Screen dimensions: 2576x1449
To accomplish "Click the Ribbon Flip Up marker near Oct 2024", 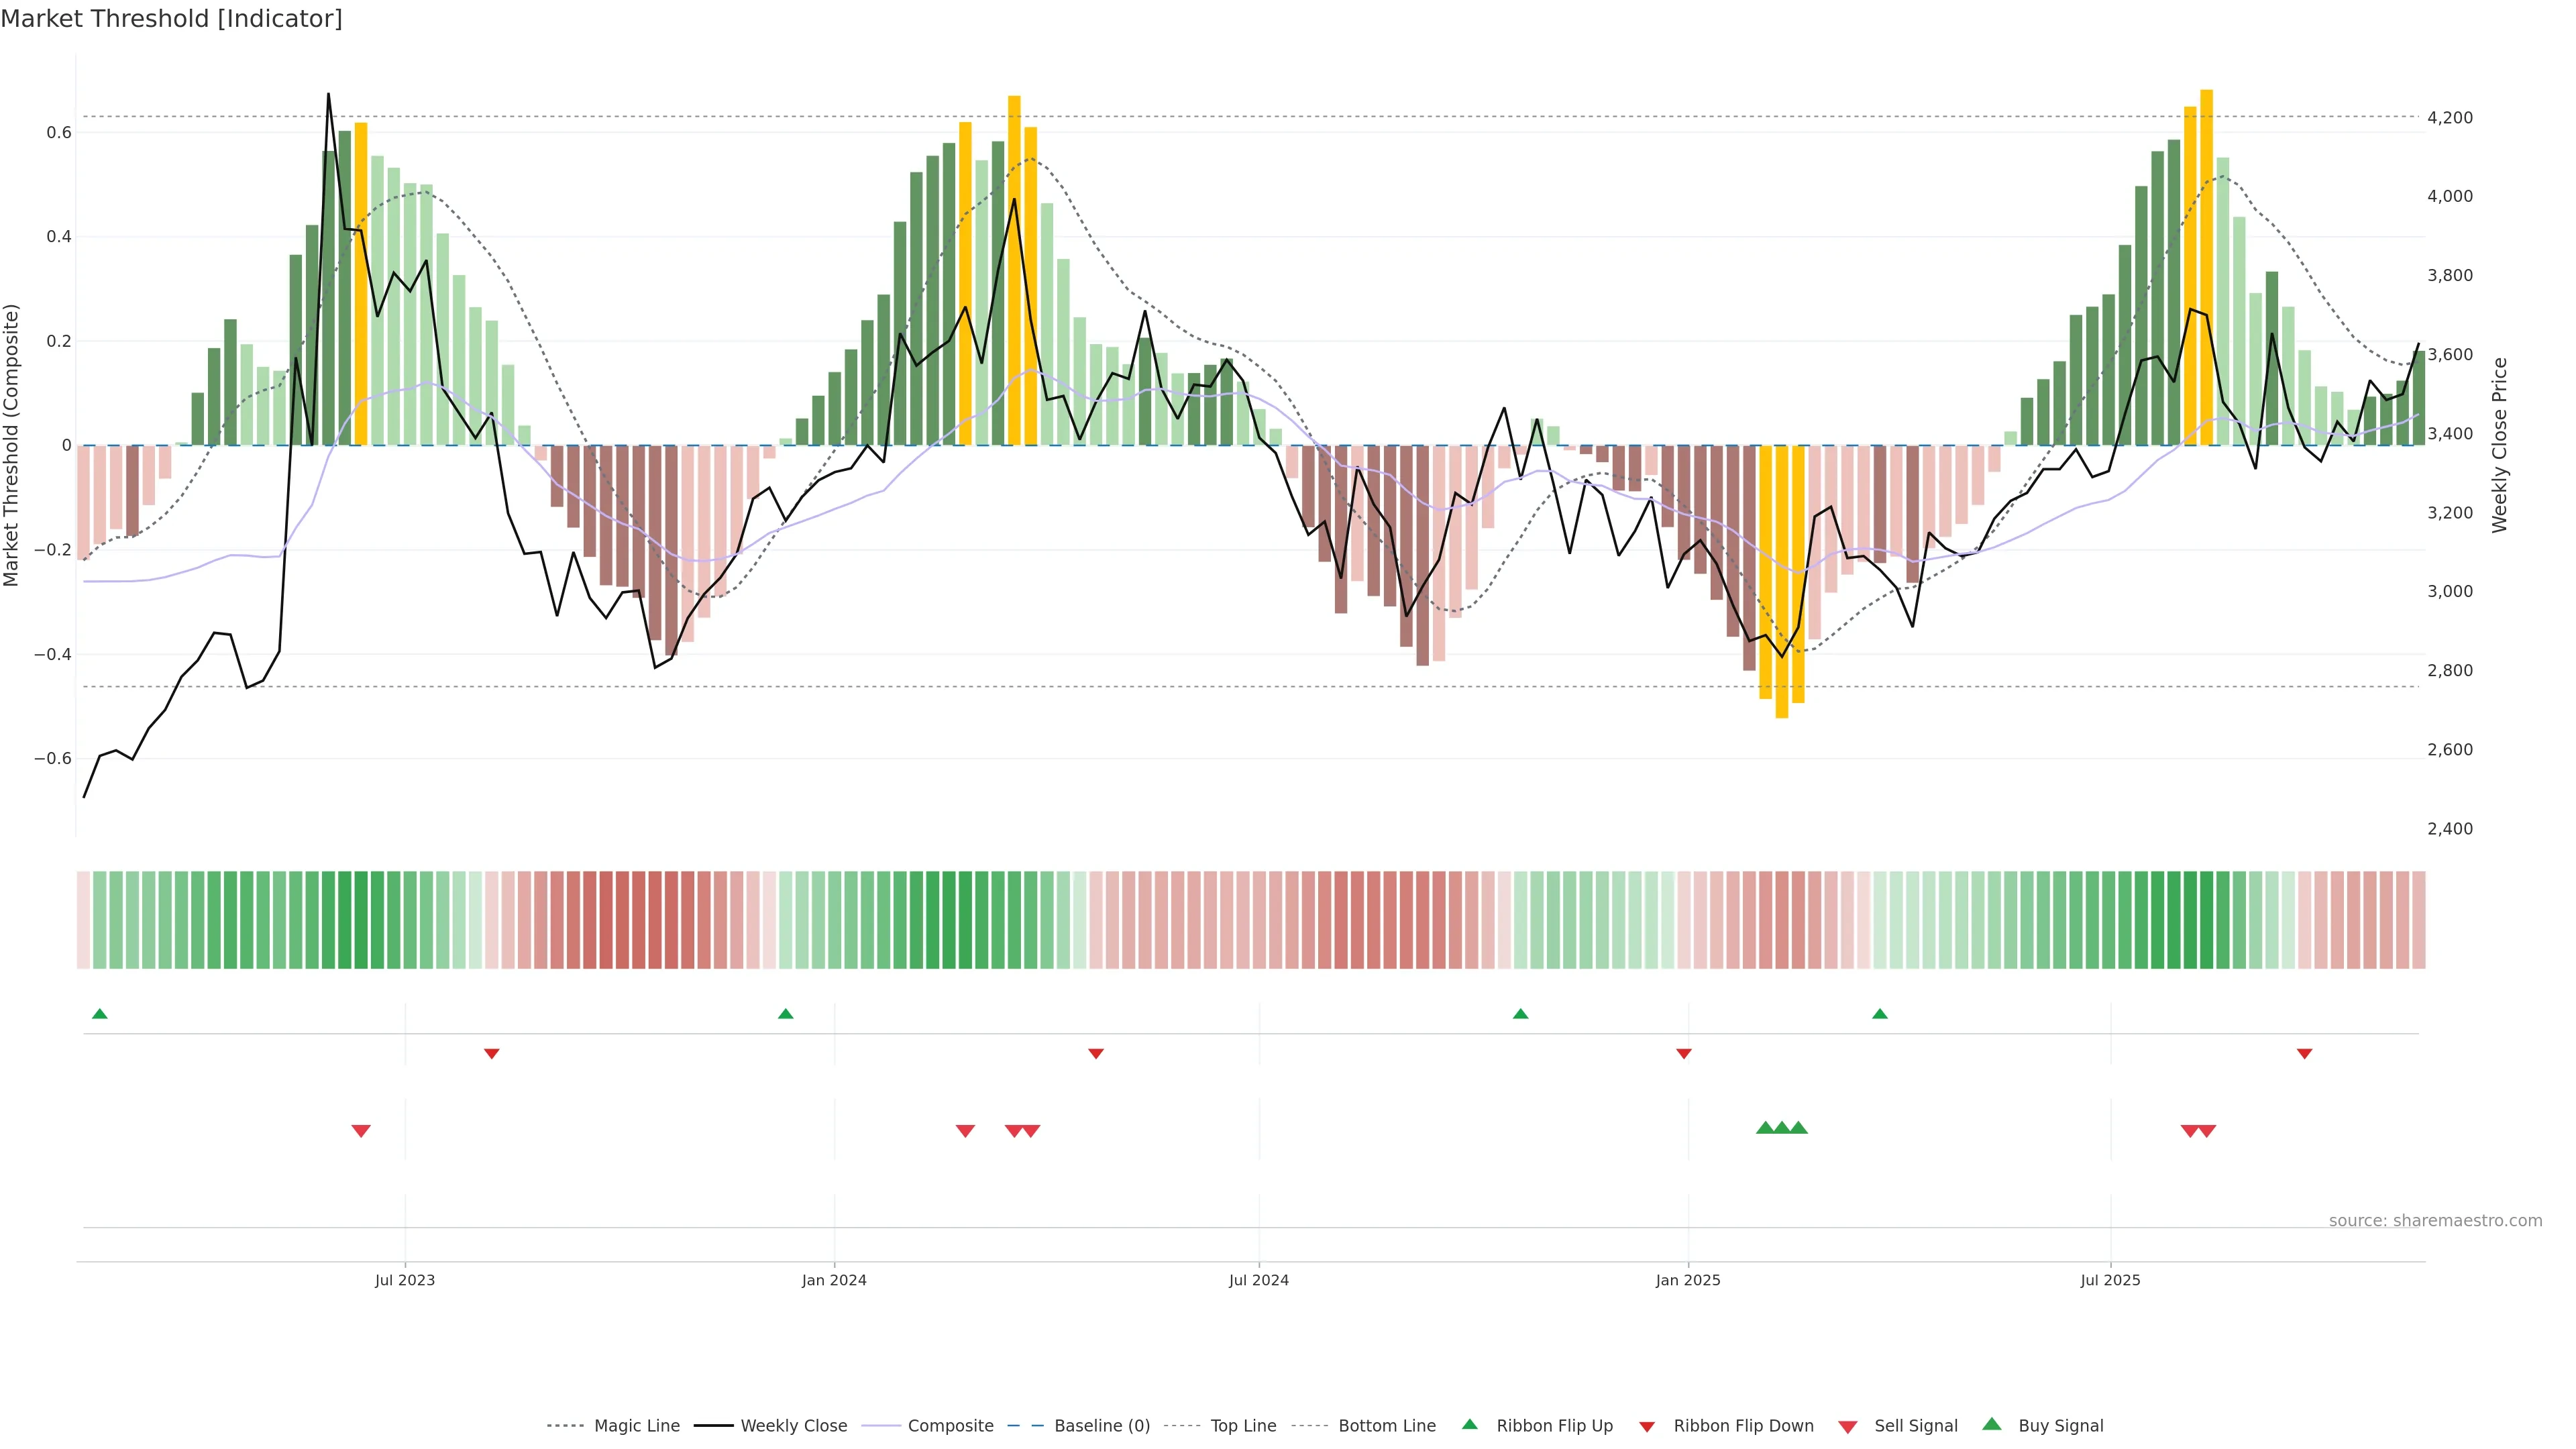I will 1520,1014.
